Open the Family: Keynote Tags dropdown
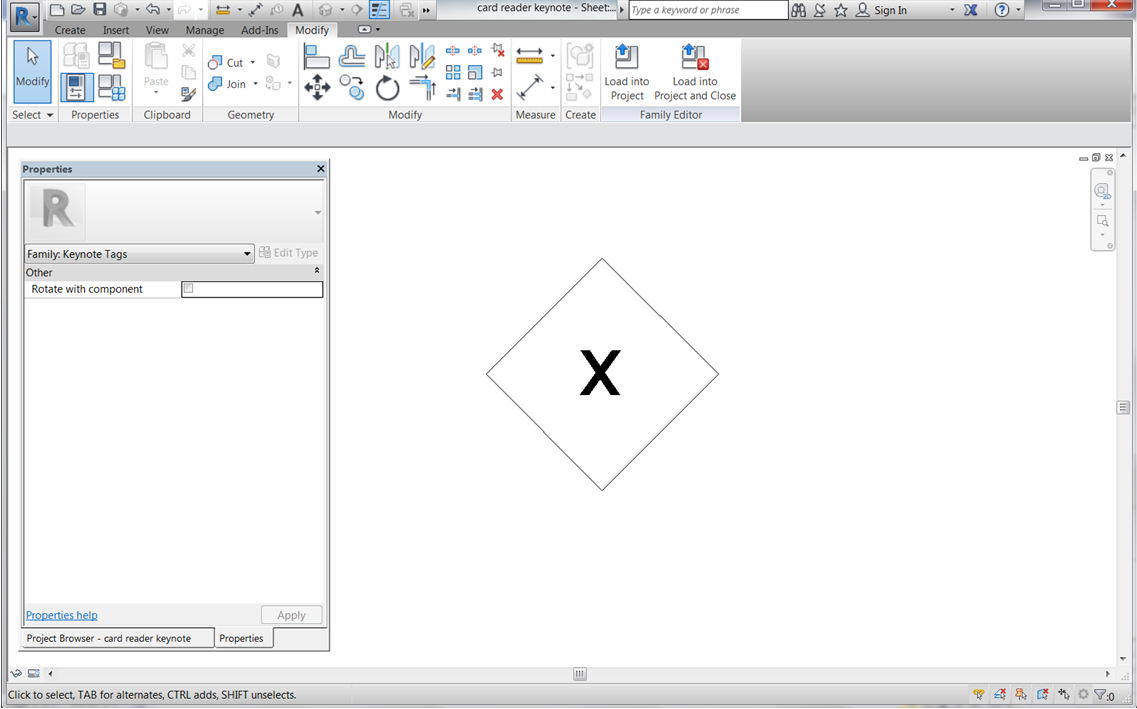The image size is (1137, 709). (249, 253)
